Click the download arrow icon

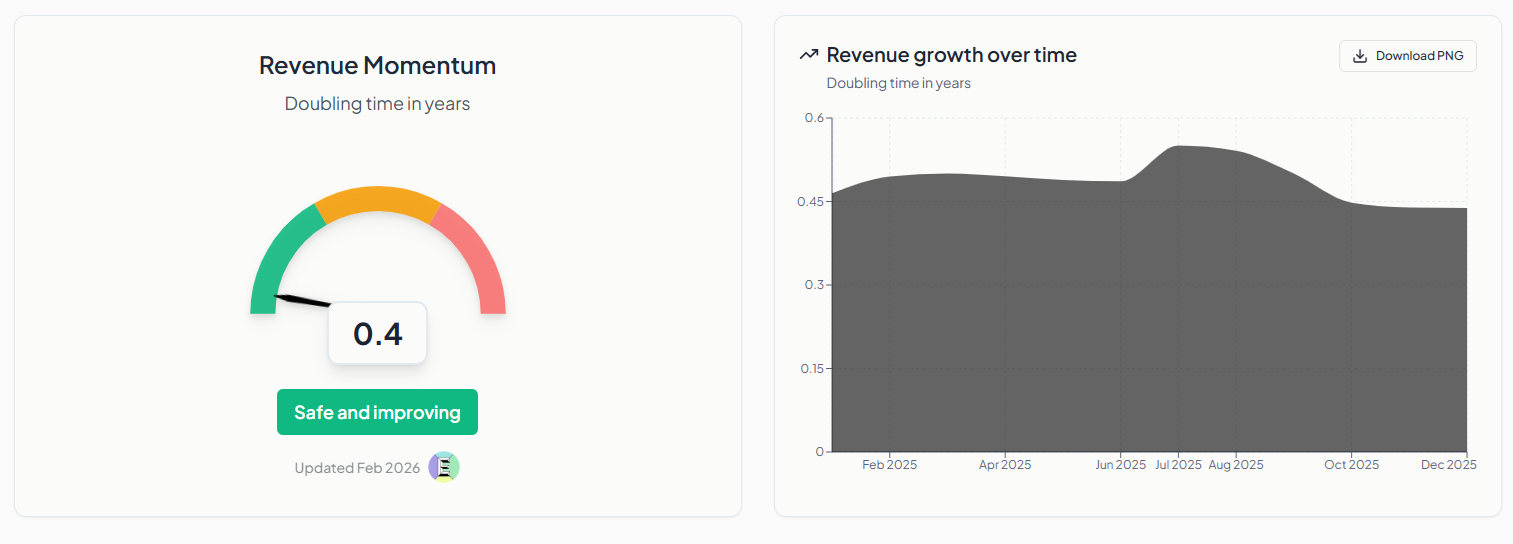1359,56
